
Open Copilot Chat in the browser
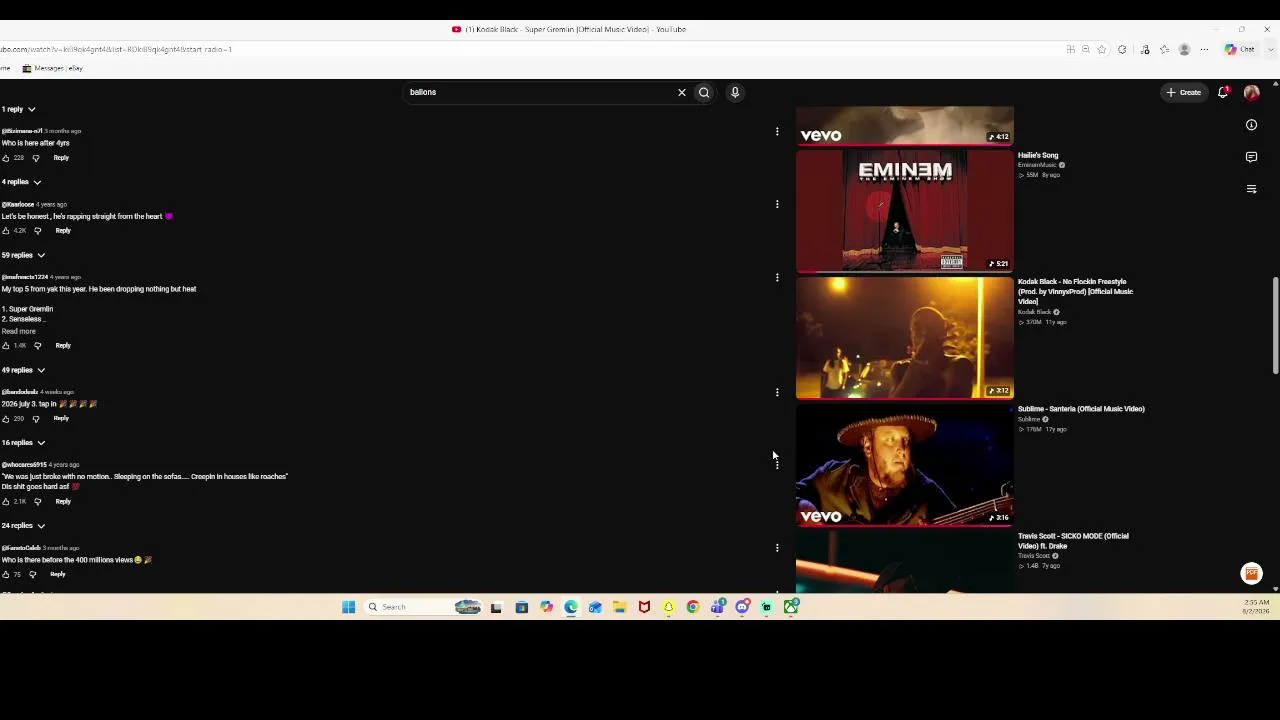(1240, 49)
